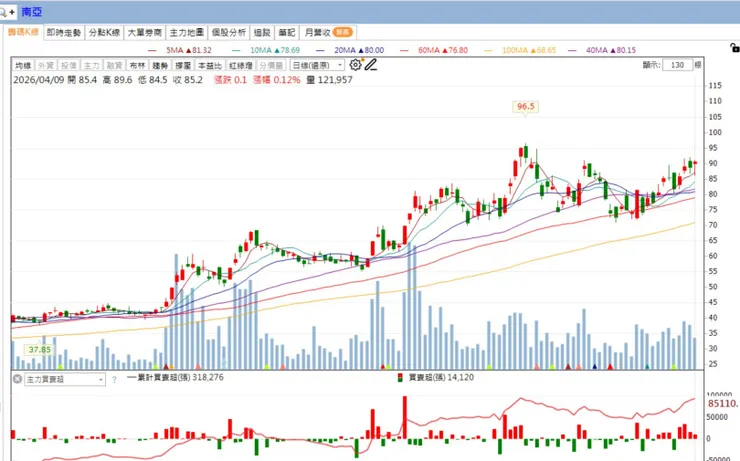Toggle the 趨勢 trend overlay
Viewport: 740px width, 461px height.
[160, 66]
